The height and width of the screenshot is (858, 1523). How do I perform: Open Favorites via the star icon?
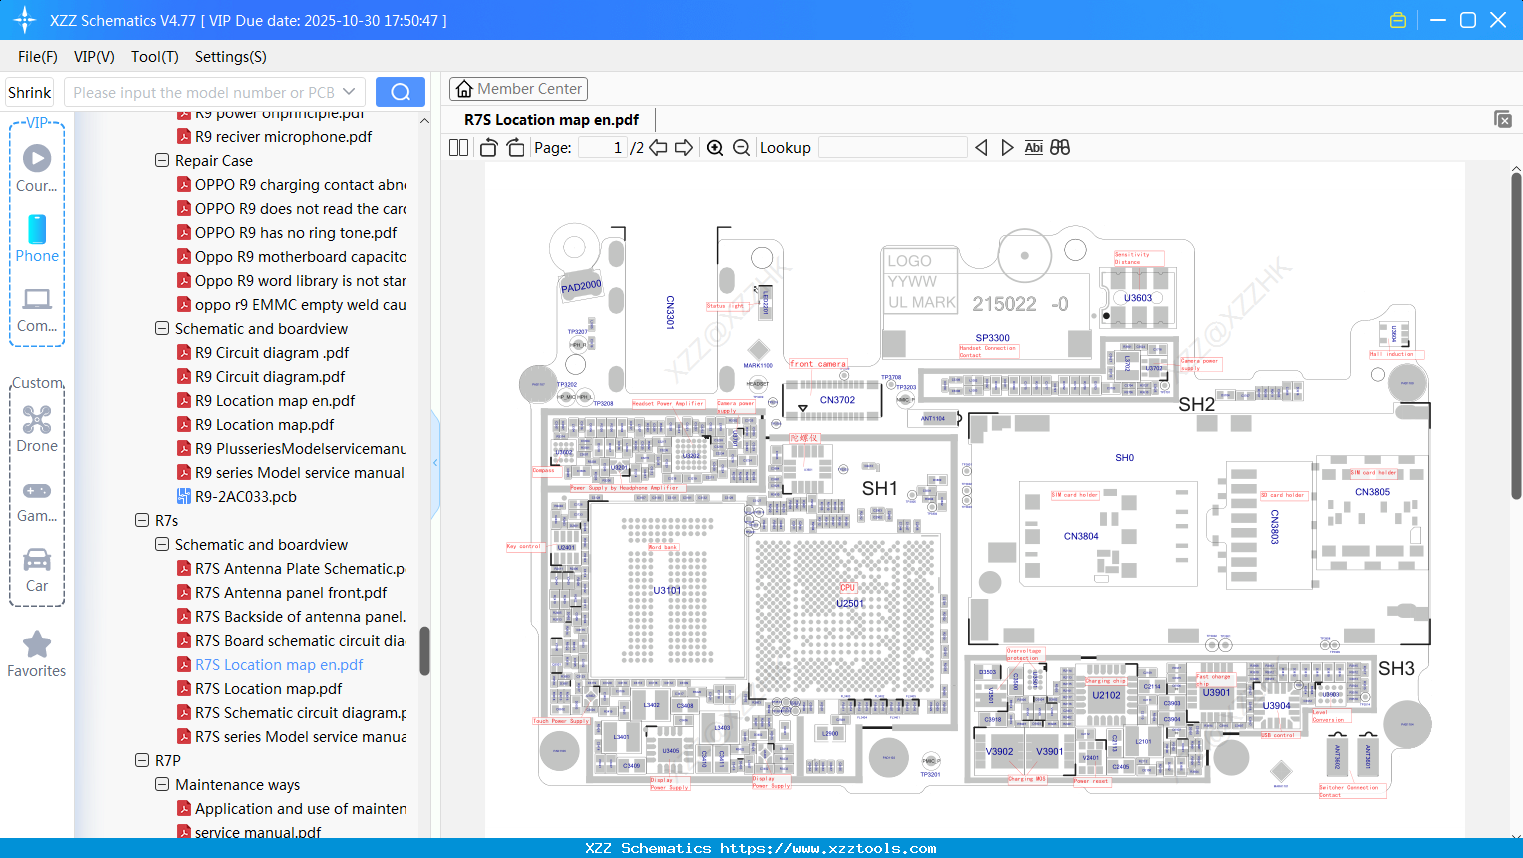(36, 645)
